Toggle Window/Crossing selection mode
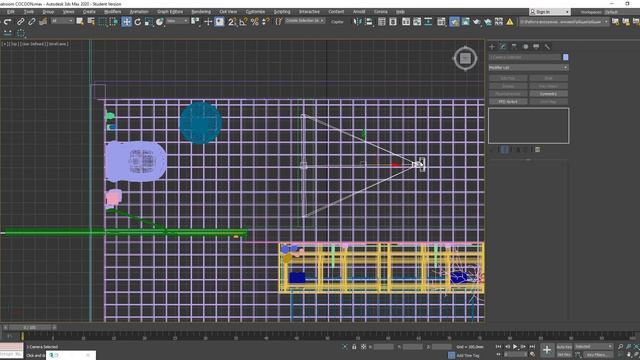640x360 pixels. point(113,22)
